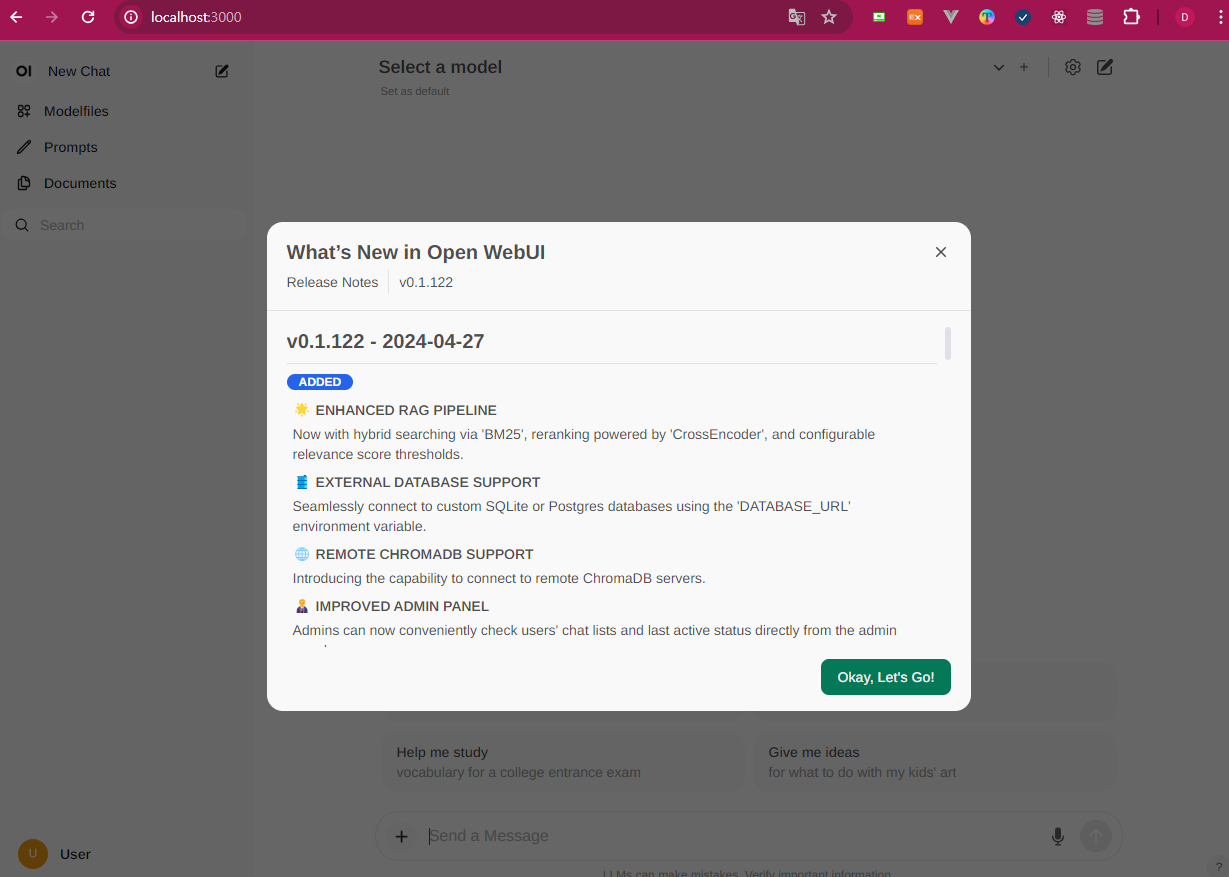
Task: Click the search magnifier icon in sidebar
Action: click(22, 225)
